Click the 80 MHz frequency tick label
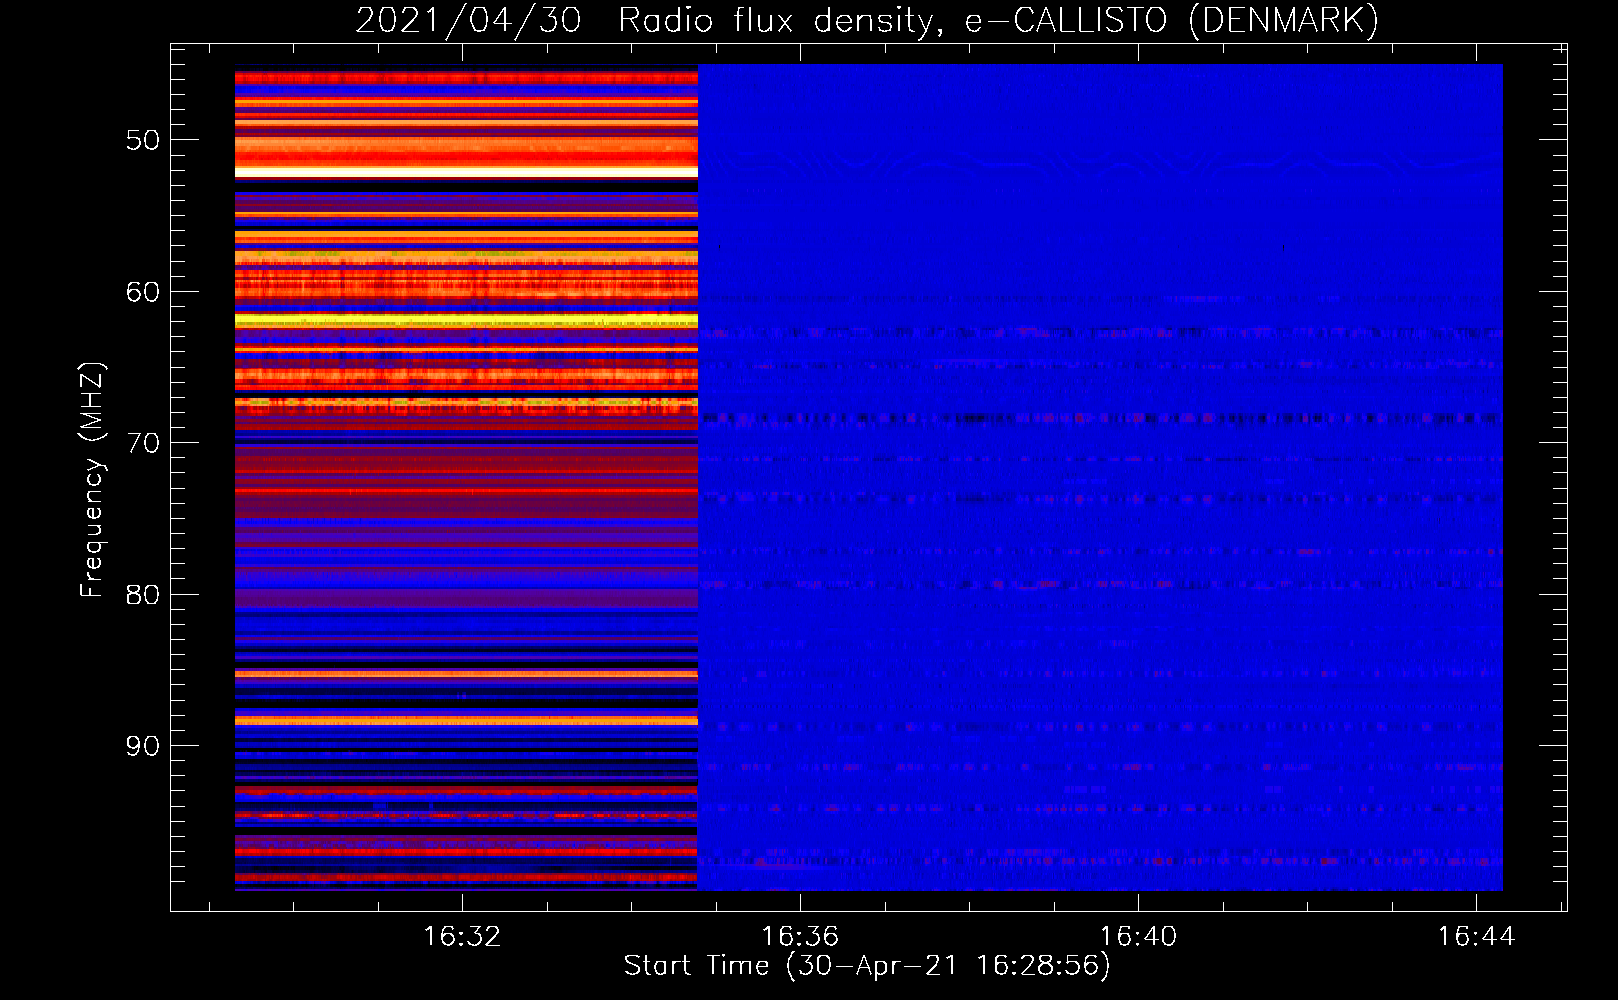 pyautogui.click(x=143, y=595)
